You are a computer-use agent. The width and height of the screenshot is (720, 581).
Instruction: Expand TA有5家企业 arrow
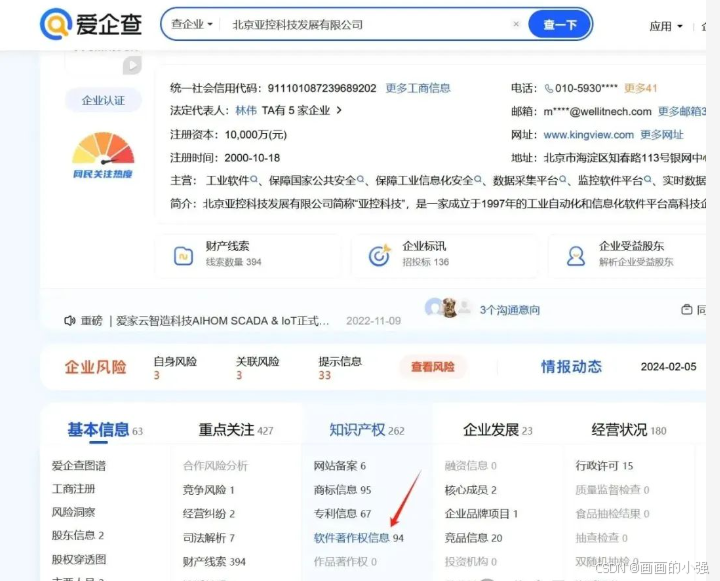click(339, 110)
